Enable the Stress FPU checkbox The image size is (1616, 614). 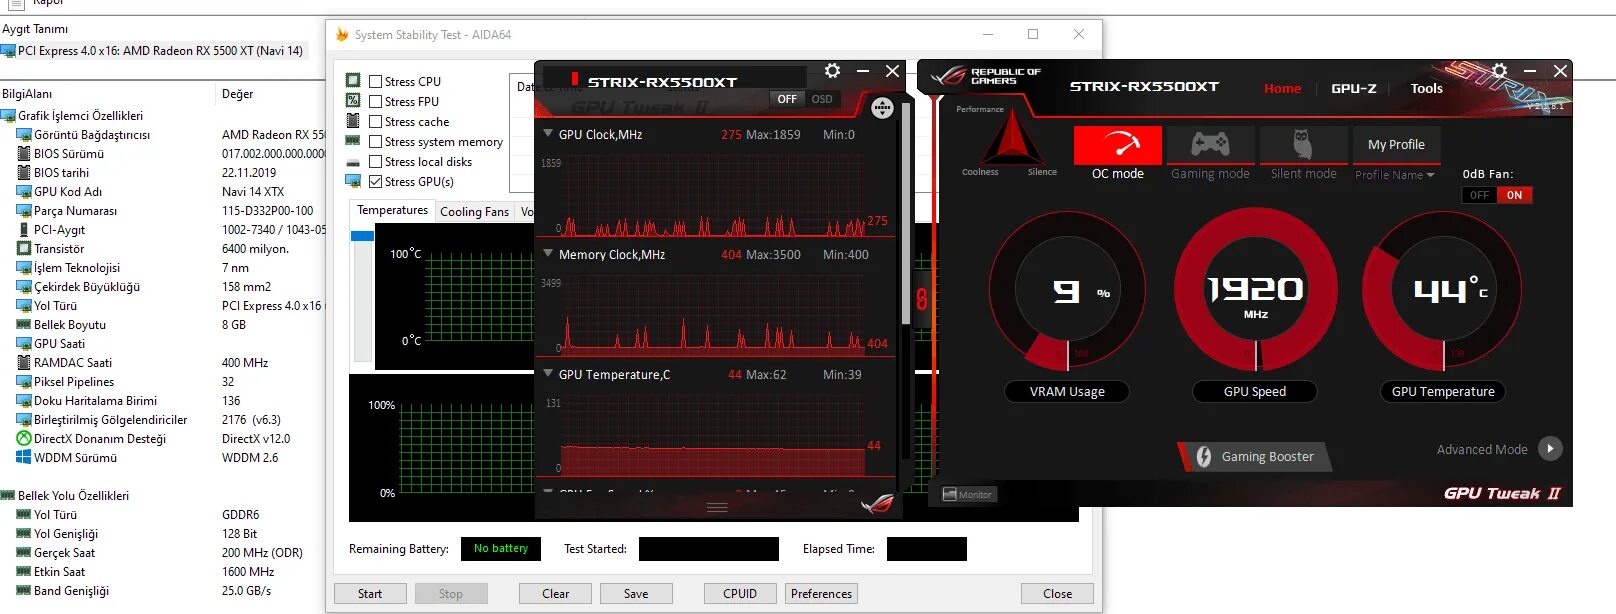coord(376,102)
